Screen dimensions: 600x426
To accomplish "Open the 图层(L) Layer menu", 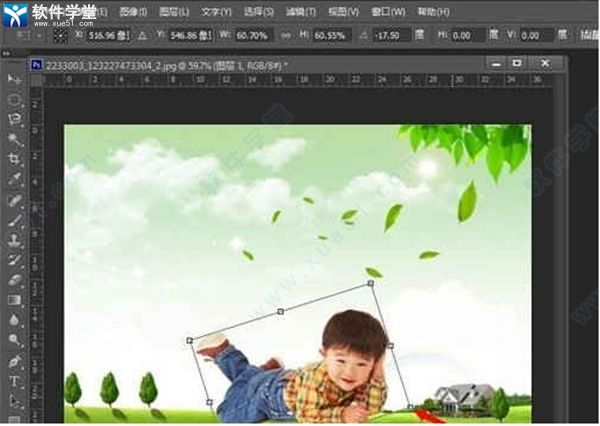I will (x=171, y=12).
